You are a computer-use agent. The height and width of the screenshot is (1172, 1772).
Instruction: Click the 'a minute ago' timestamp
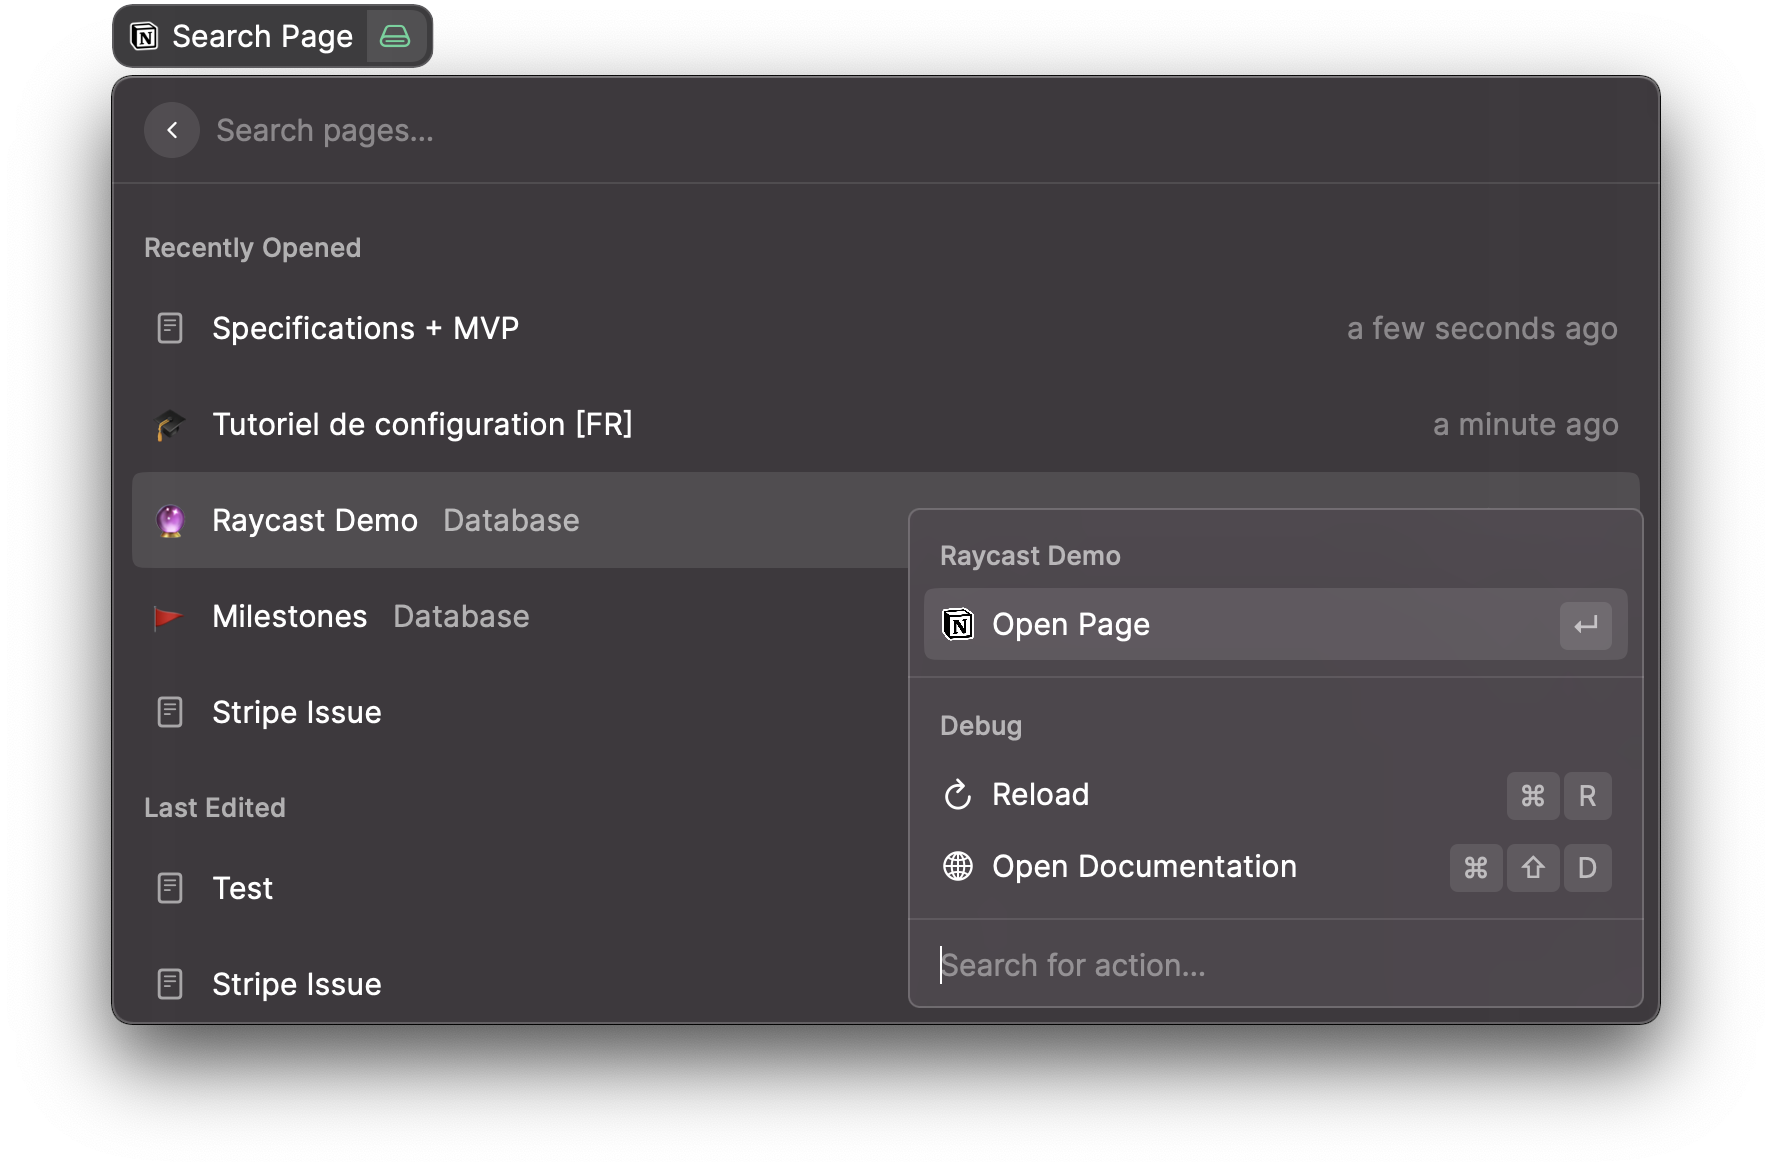[x=1525, y=424]
